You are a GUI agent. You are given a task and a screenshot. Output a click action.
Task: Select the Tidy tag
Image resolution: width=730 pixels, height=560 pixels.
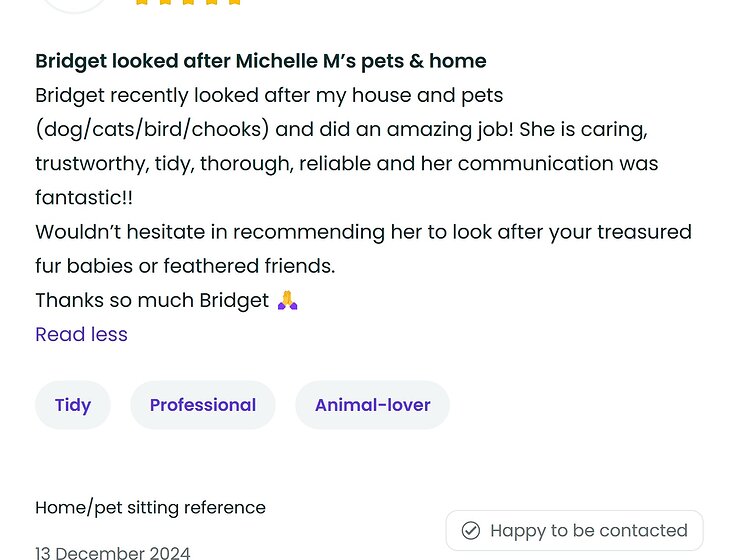73,405
